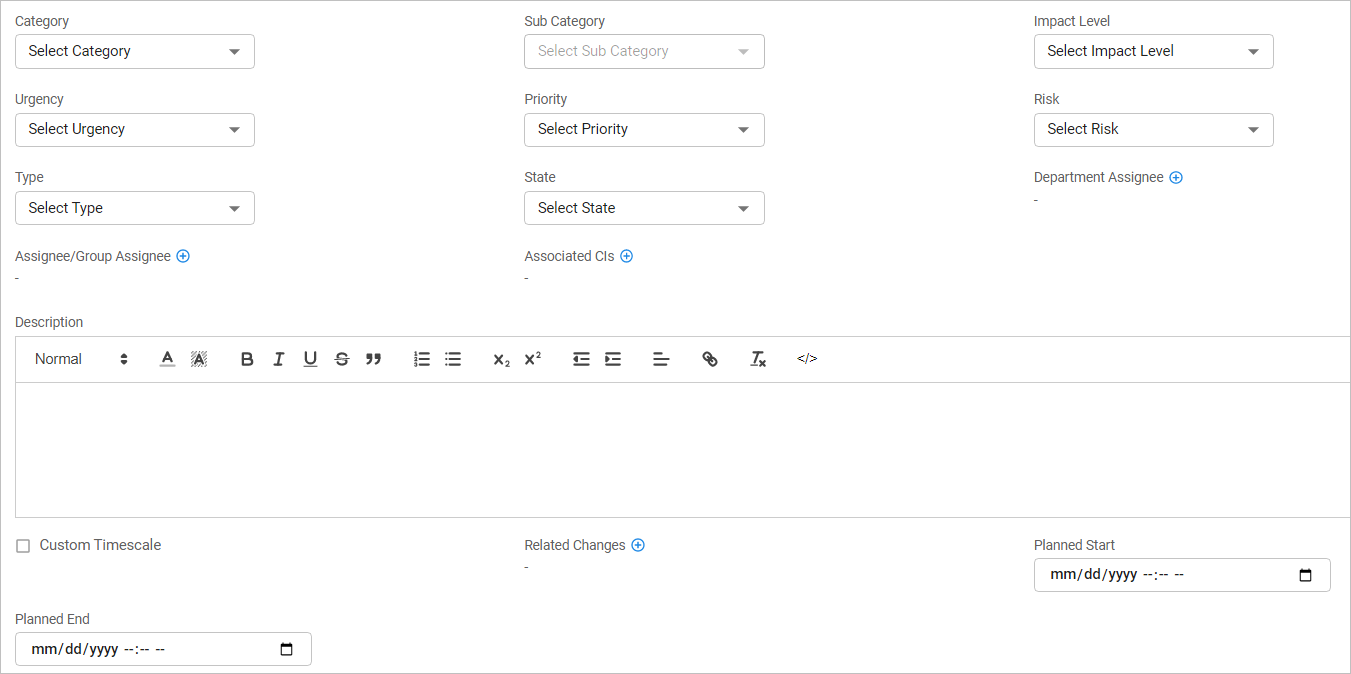
Task: Enable the Custom Timescale checkbox
Action: (x=23, y=546)
